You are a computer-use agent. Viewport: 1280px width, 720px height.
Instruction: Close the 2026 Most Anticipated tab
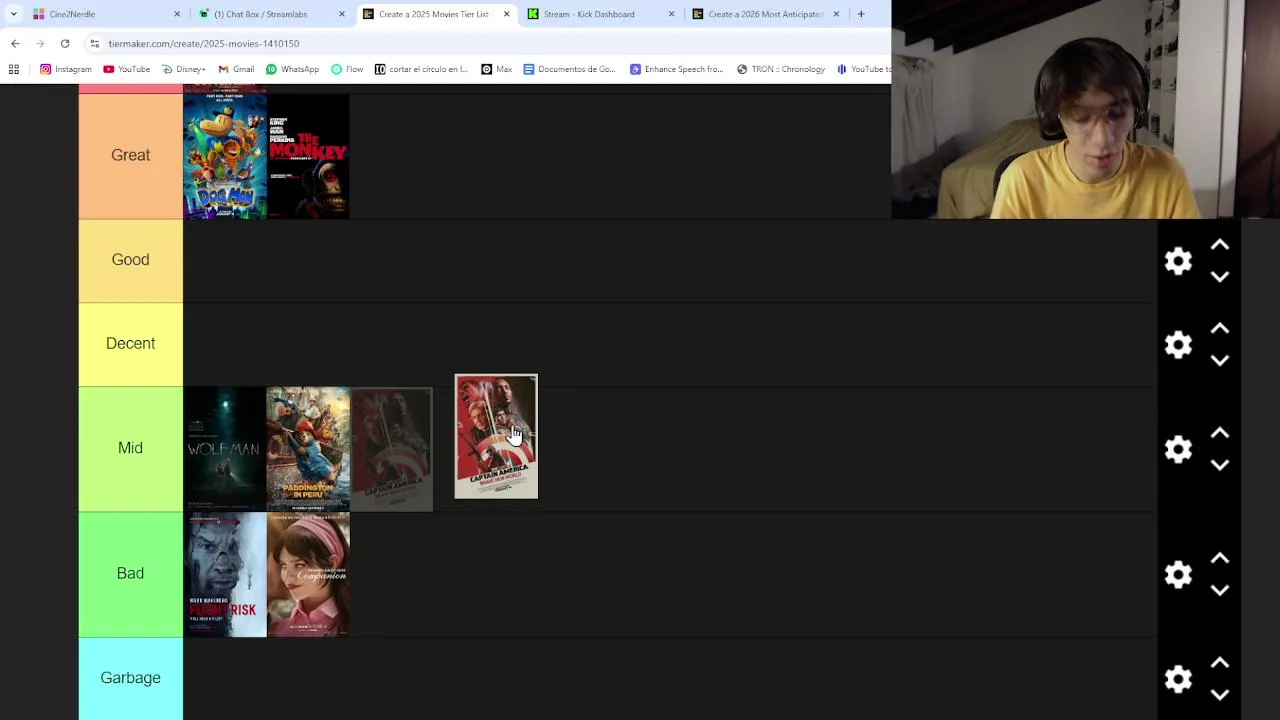coord(836,14)
